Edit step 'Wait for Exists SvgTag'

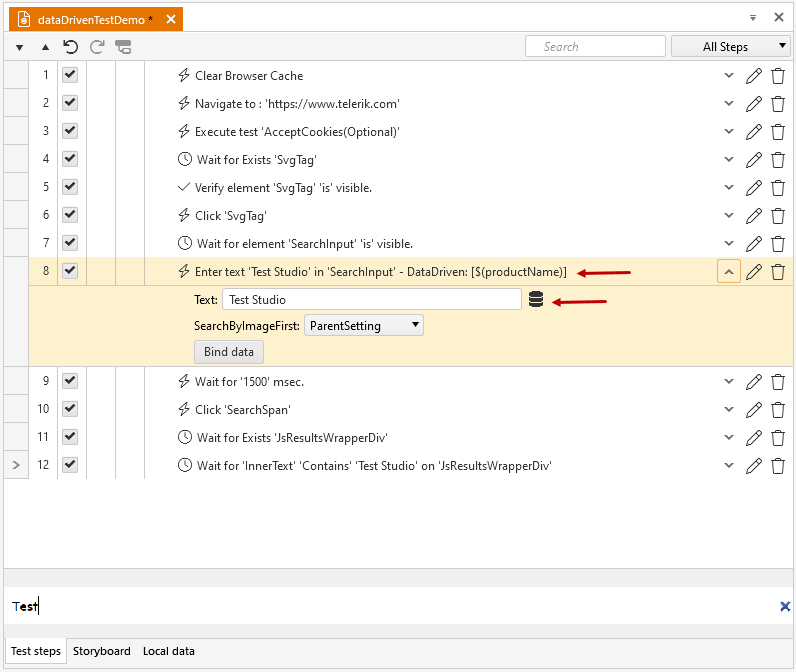pos(754,160)
